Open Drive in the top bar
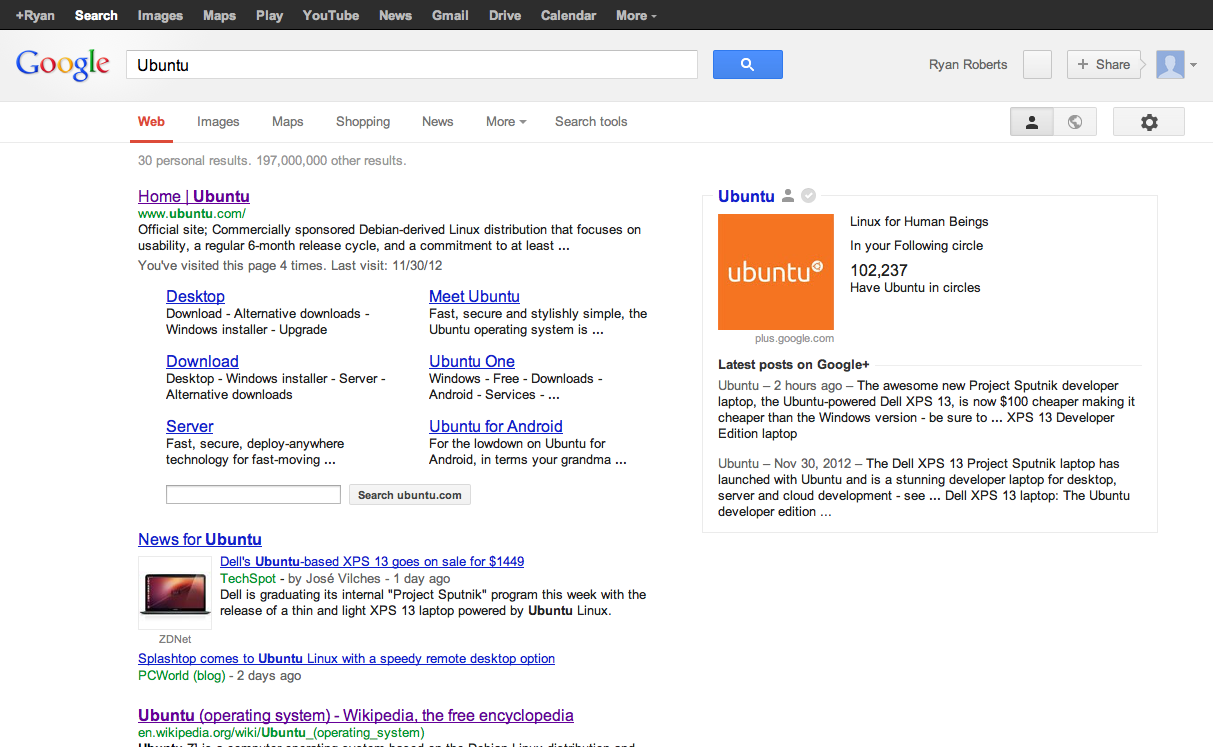1213x747 pixels. (x=505, y=15)
